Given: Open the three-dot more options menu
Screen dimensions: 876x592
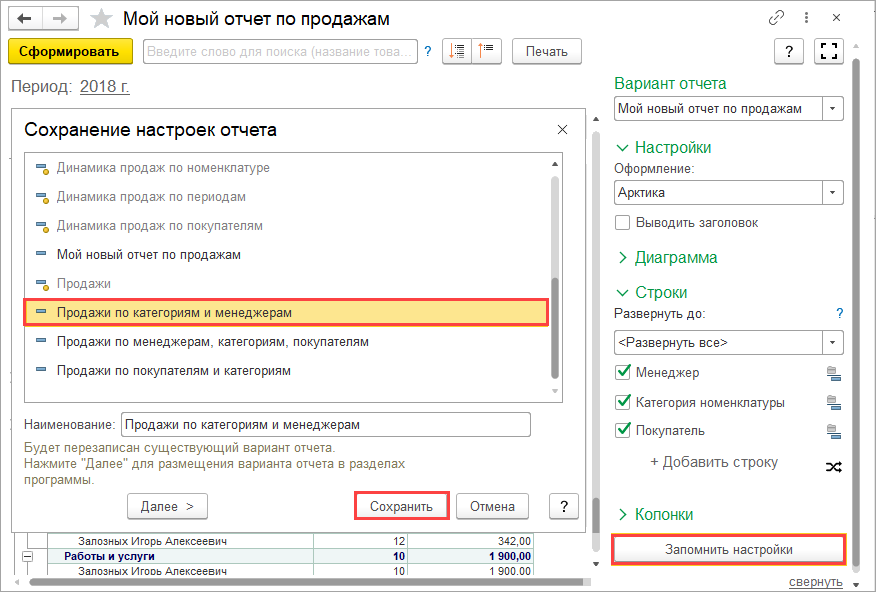Looking at the screenshot, I should (x=804, y=19).
